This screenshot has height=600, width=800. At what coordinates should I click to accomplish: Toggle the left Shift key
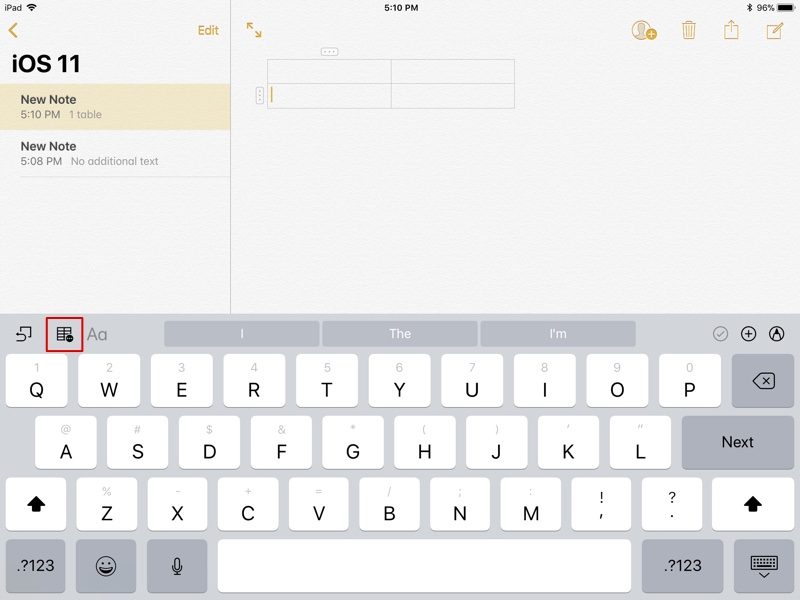tap(36, 504)
